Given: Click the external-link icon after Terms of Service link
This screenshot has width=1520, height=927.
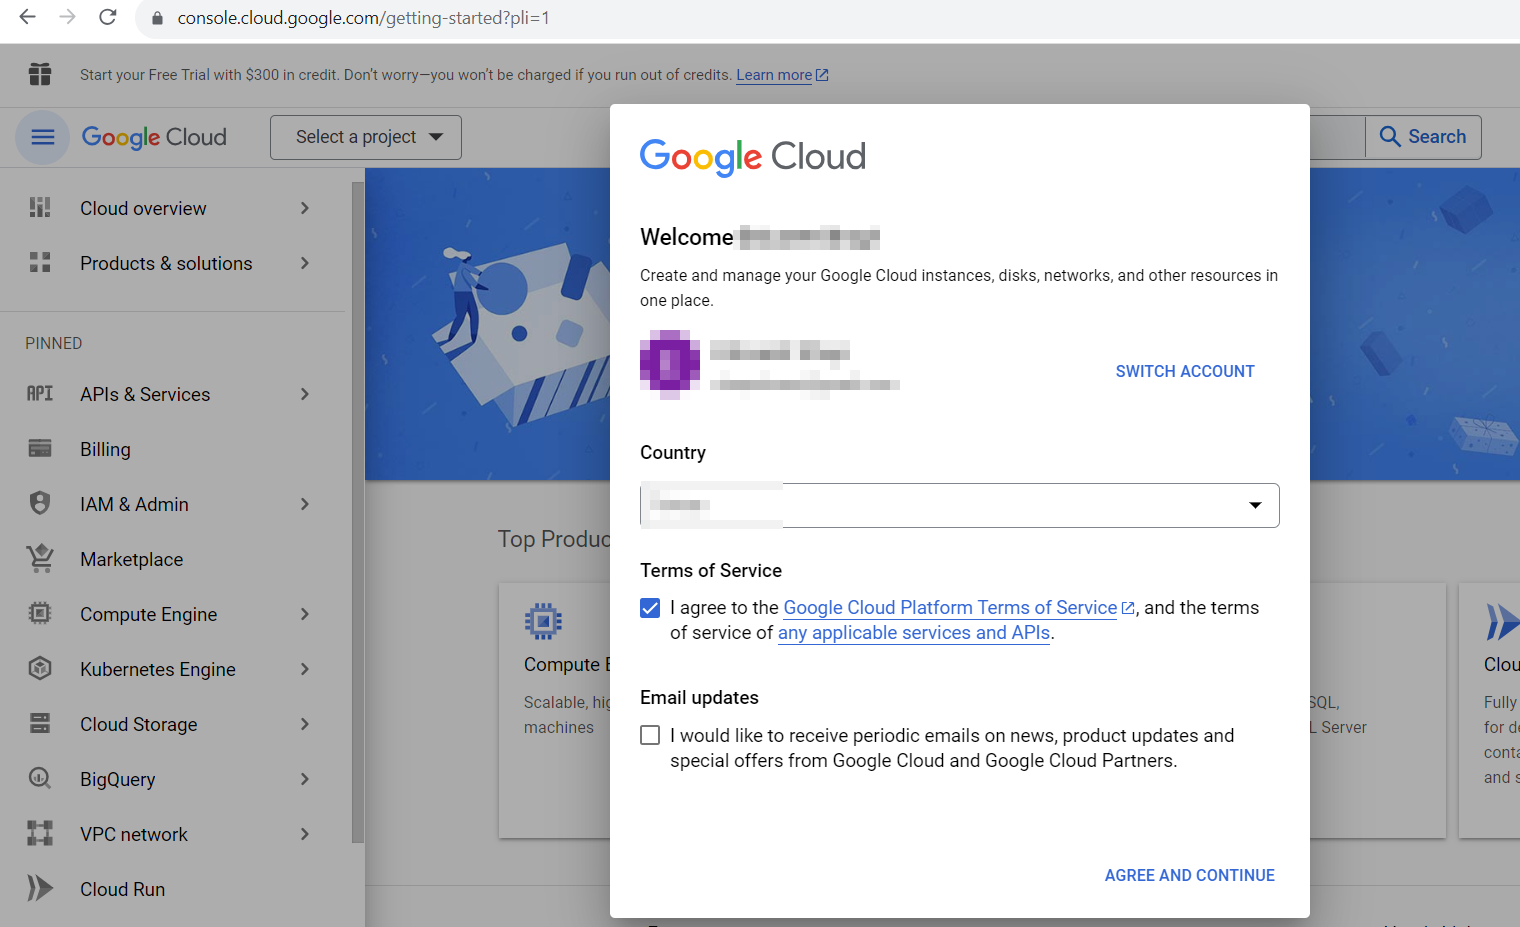Looking at the screenshot, I should tap(1128, 608).
